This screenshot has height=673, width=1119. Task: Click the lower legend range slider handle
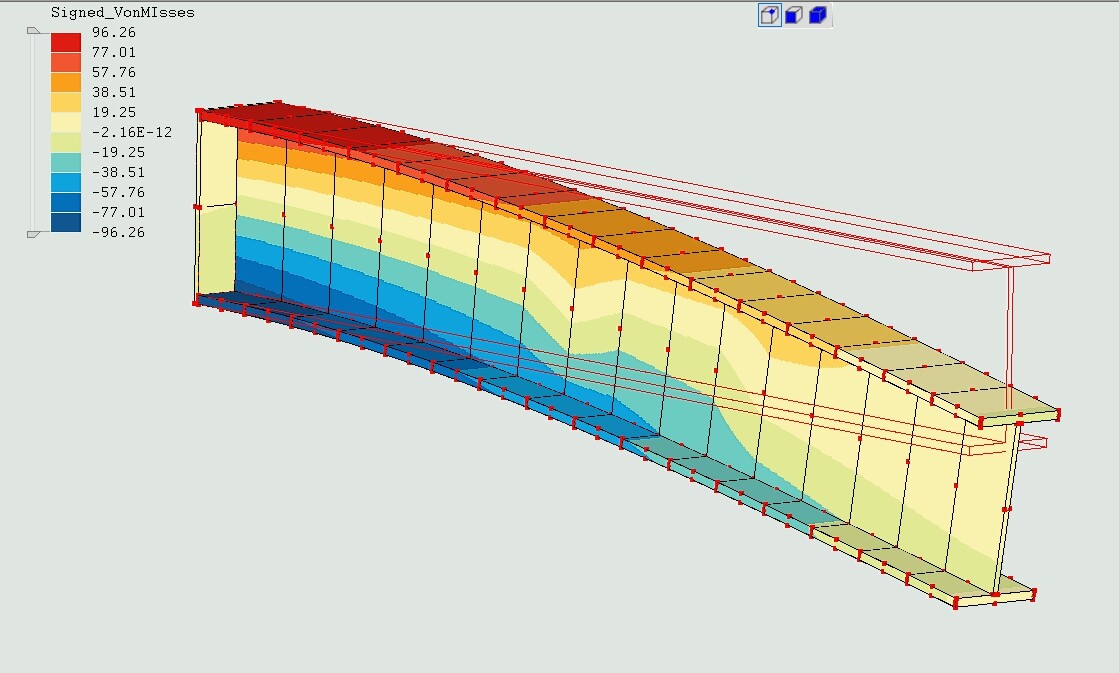click(34, 234)
